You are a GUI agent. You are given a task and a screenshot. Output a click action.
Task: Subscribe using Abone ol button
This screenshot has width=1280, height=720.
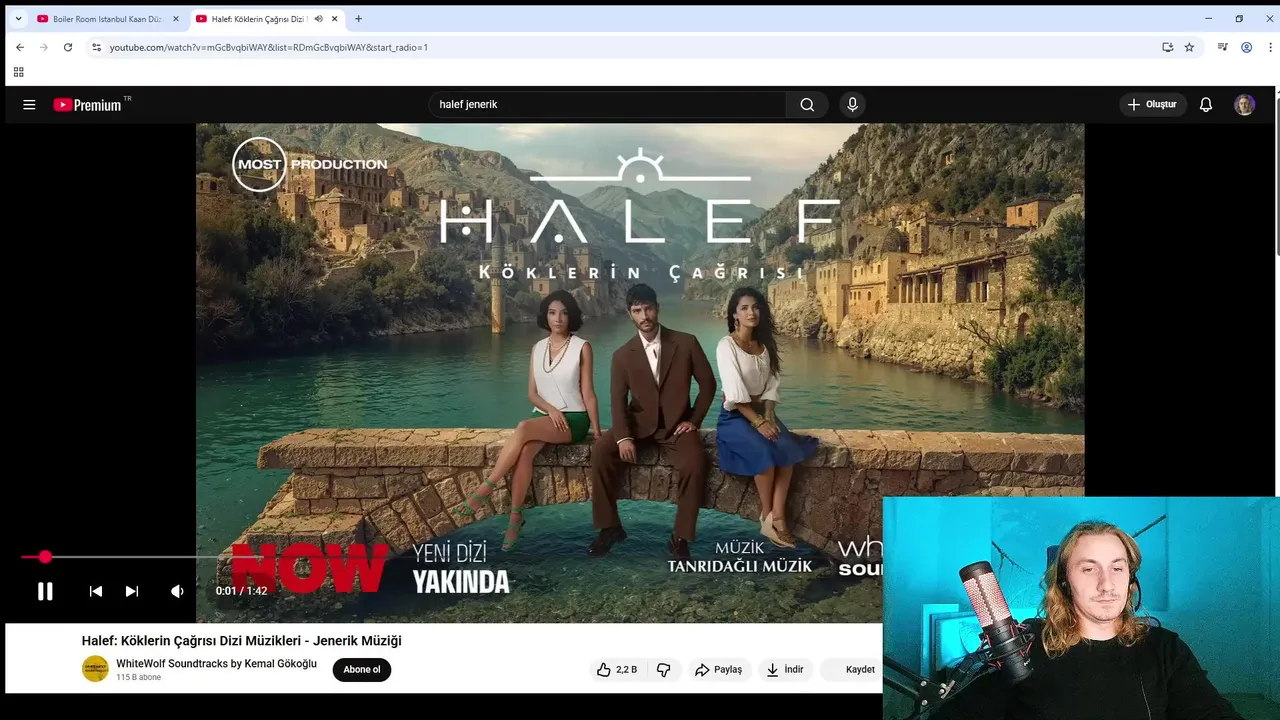coord(362,670)
